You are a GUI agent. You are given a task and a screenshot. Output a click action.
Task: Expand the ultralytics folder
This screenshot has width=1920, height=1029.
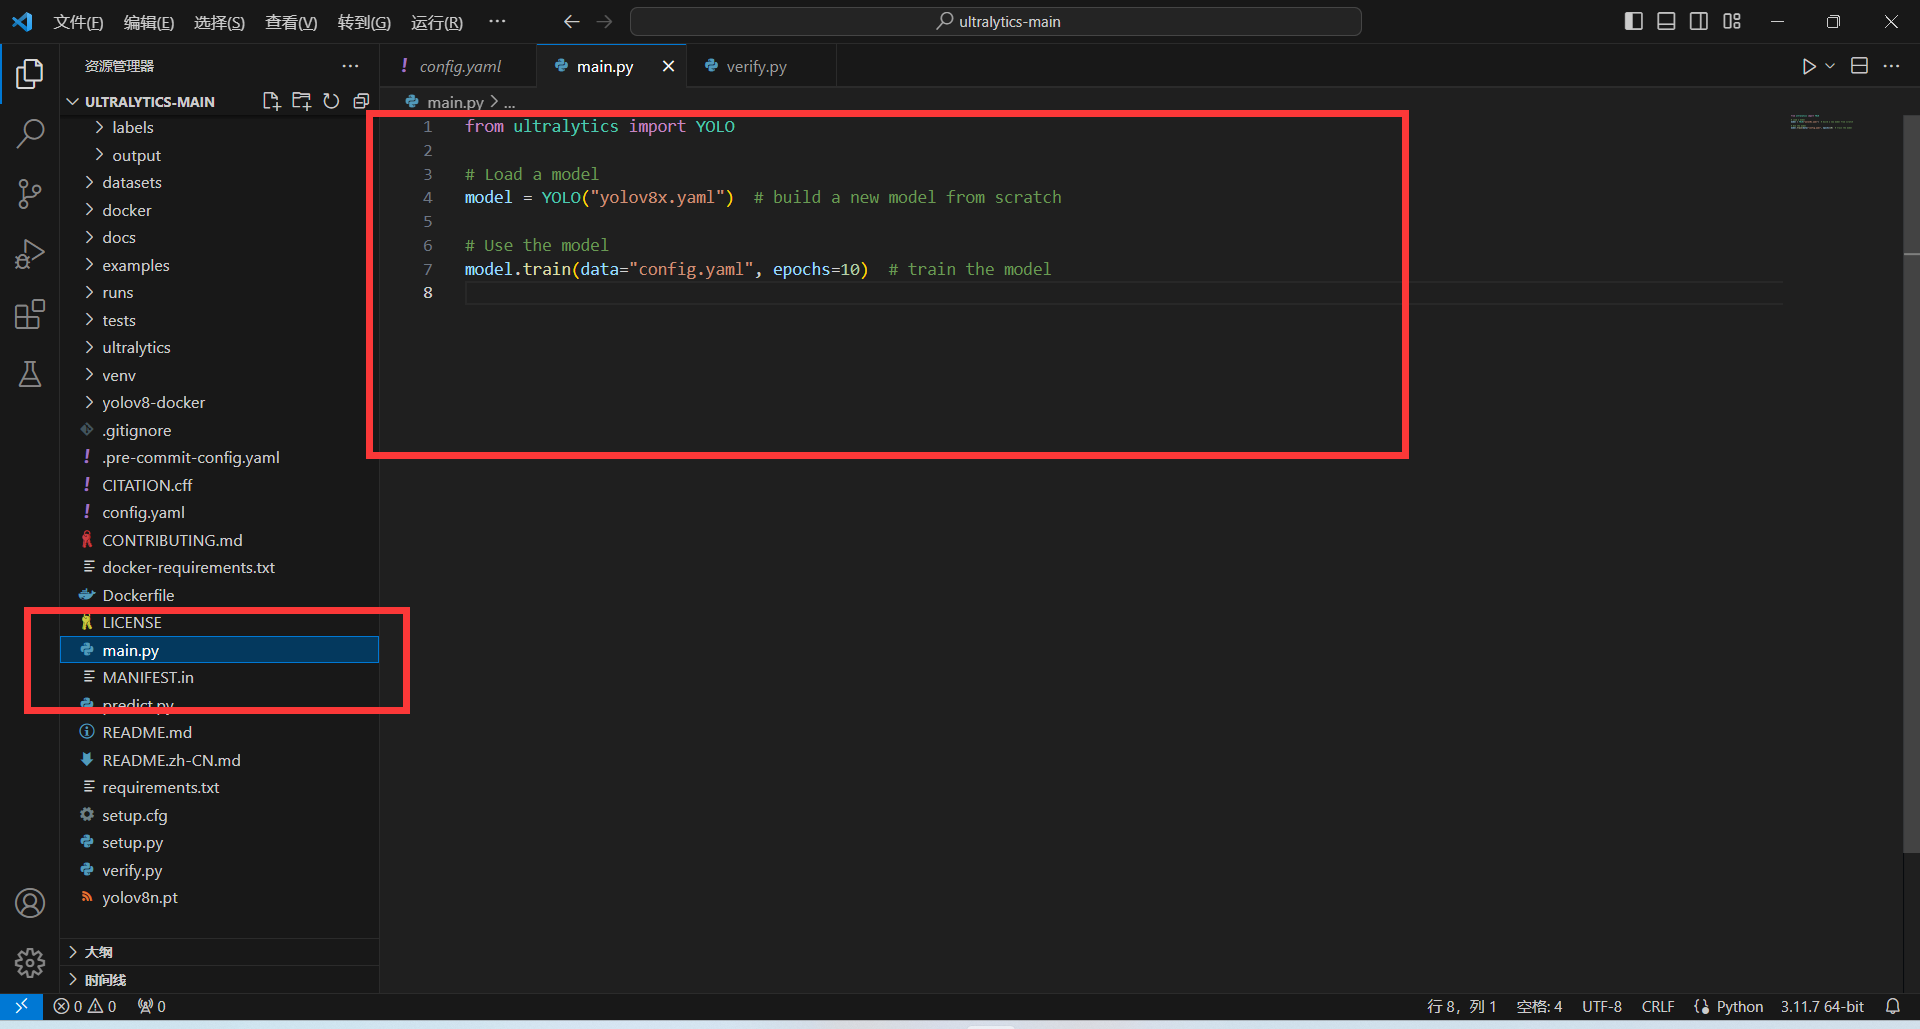[220, 347]
